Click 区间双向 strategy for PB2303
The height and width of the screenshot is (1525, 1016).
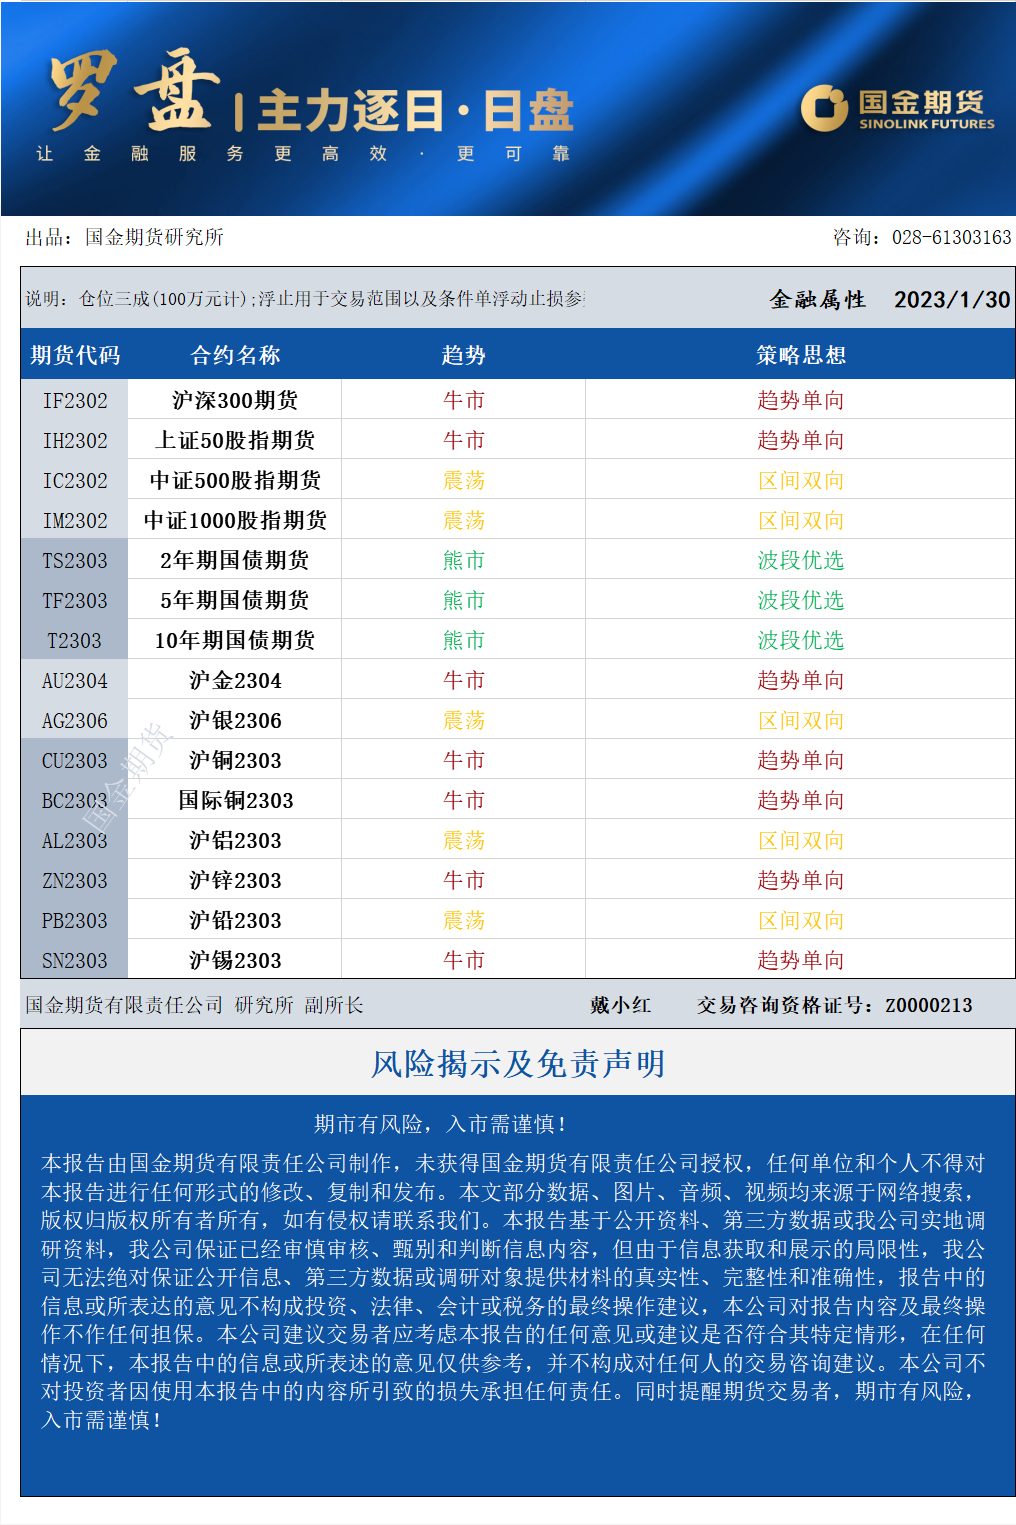(x=801, y=920)
